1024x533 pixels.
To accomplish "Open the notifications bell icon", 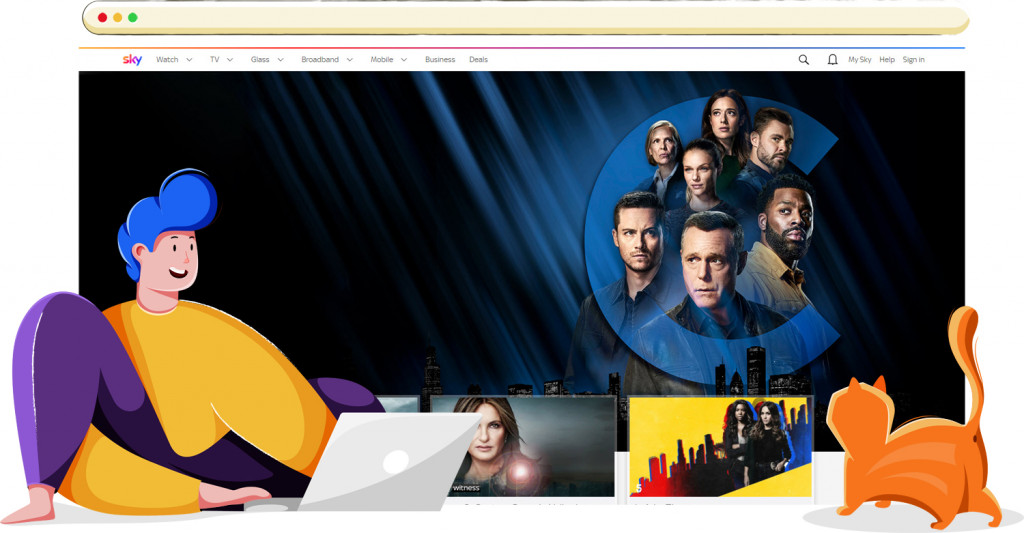I will coord(833,59).
